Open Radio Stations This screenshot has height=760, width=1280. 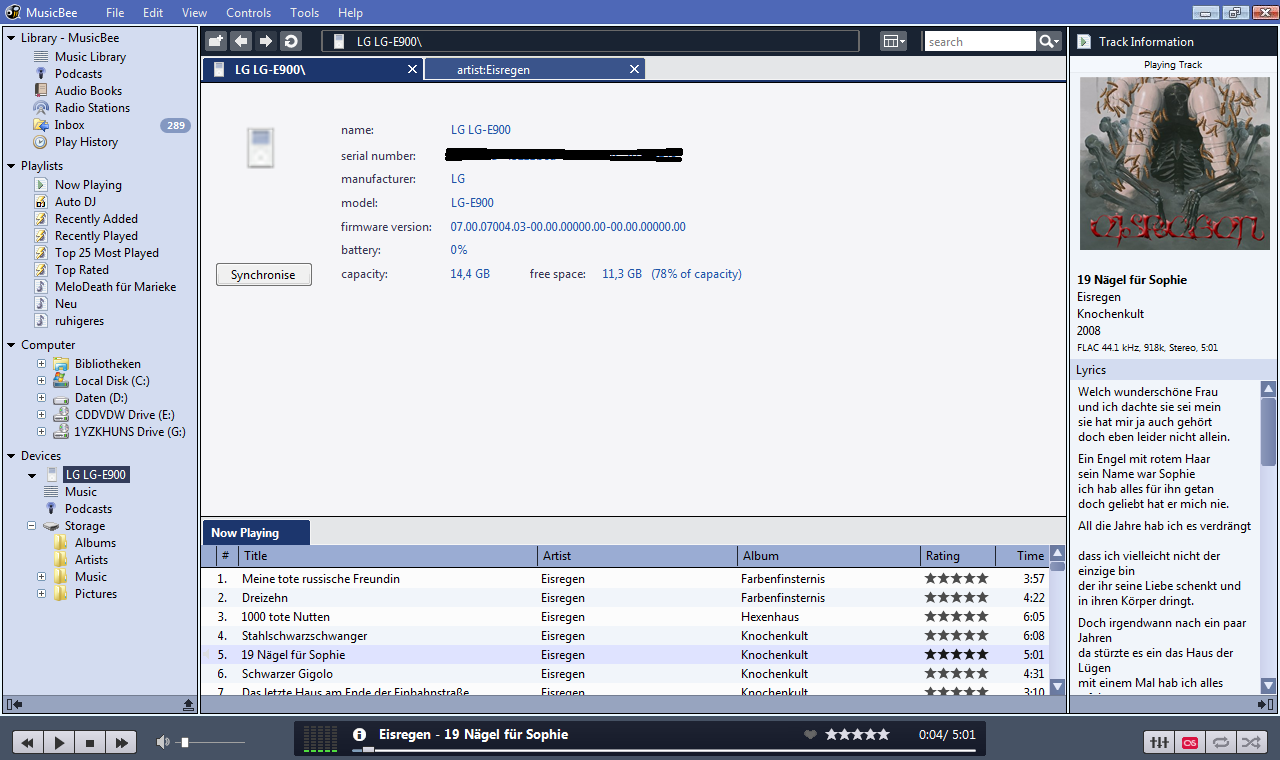click(x=92, y=108)
